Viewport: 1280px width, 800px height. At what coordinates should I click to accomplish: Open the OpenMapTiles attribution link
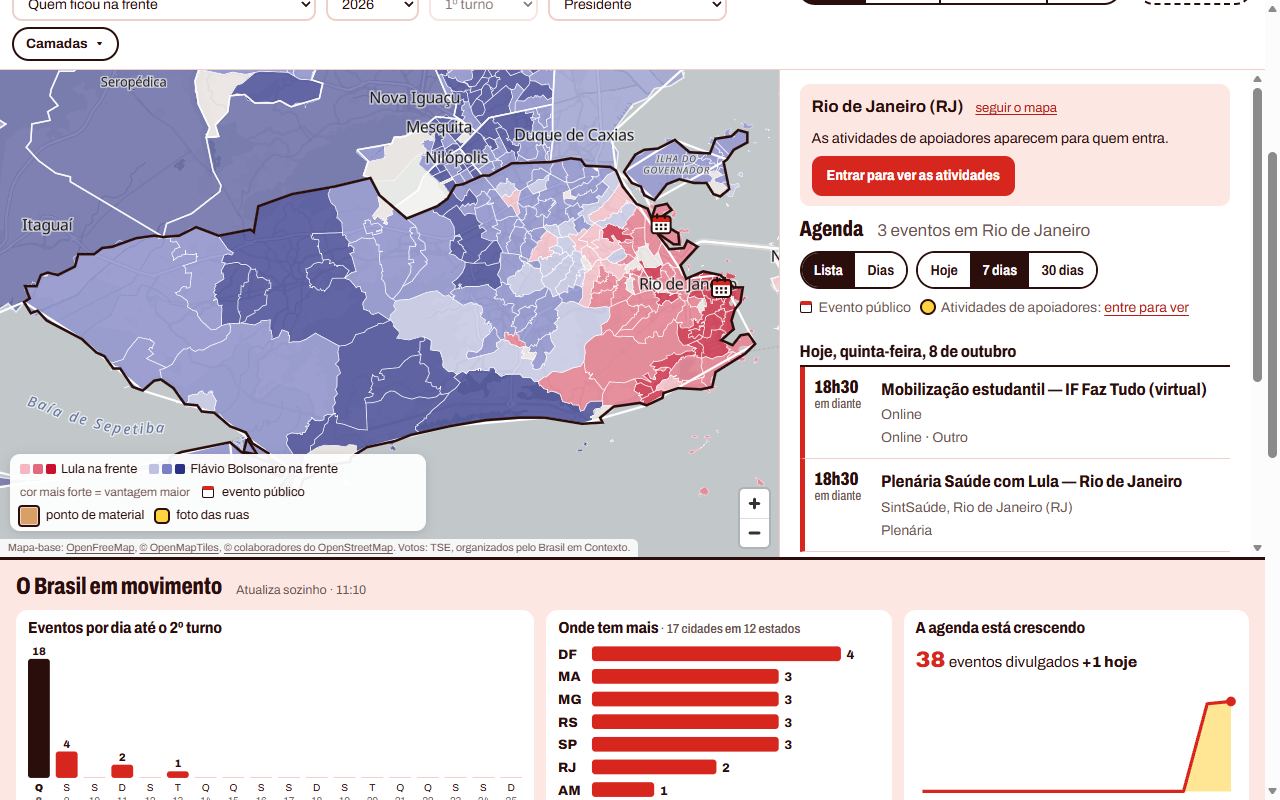[178, 548]
